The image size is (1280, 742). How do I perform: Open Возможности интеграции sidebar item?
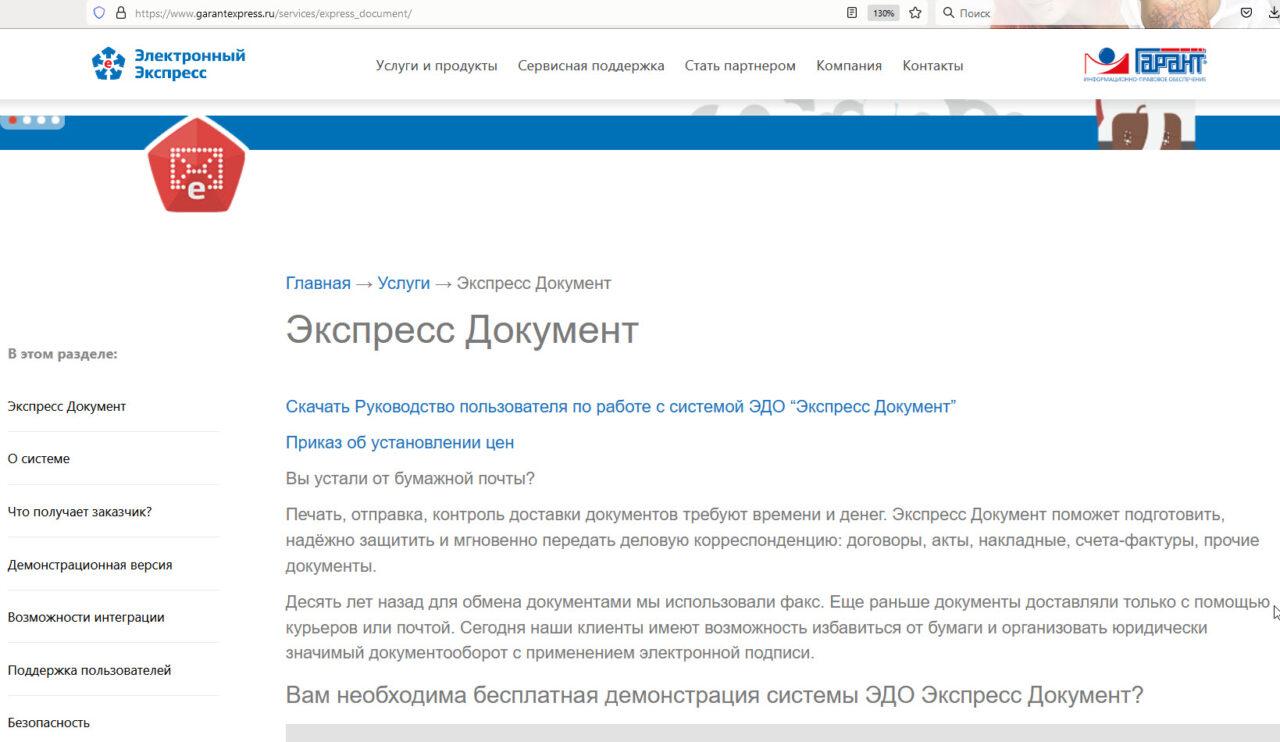tap(86, 617)
